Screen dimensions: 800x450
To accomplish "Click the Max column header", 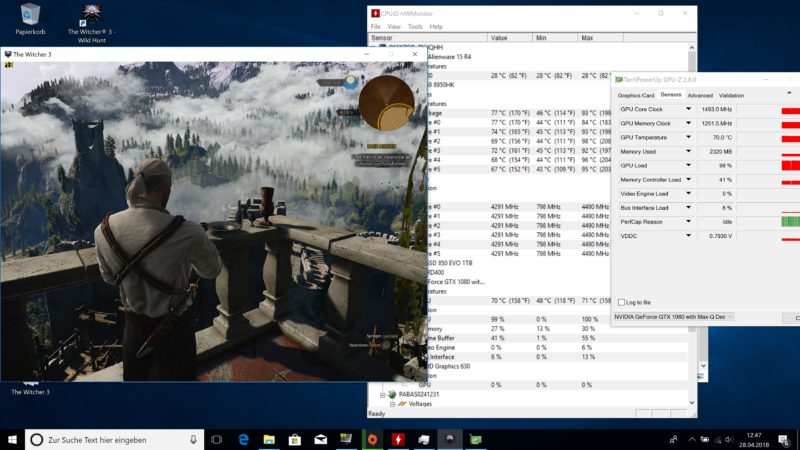I will tap(601, 38).
